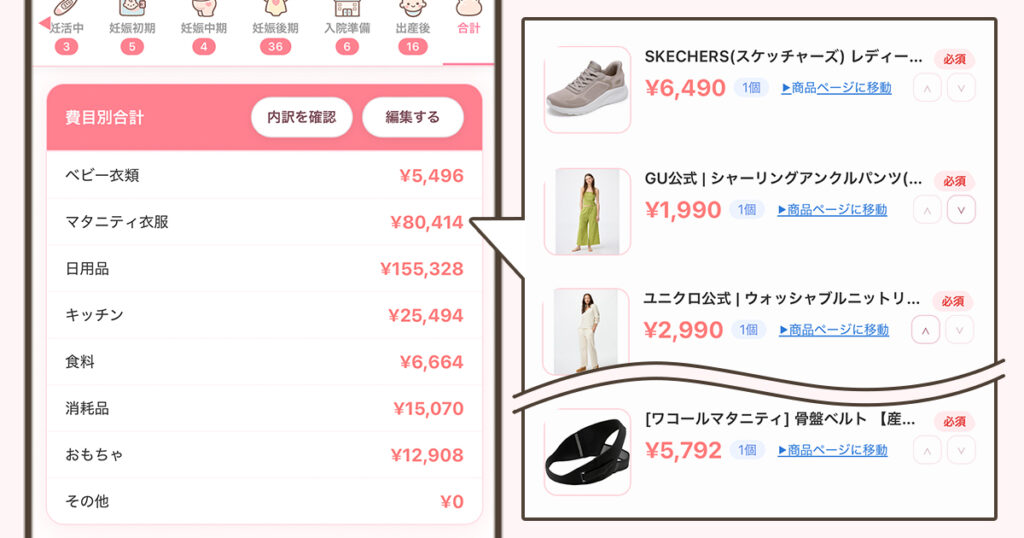Screen dimensions: 1024x538
Task: Click the 内訳を確認 button
Action: (x=302, y=118)
